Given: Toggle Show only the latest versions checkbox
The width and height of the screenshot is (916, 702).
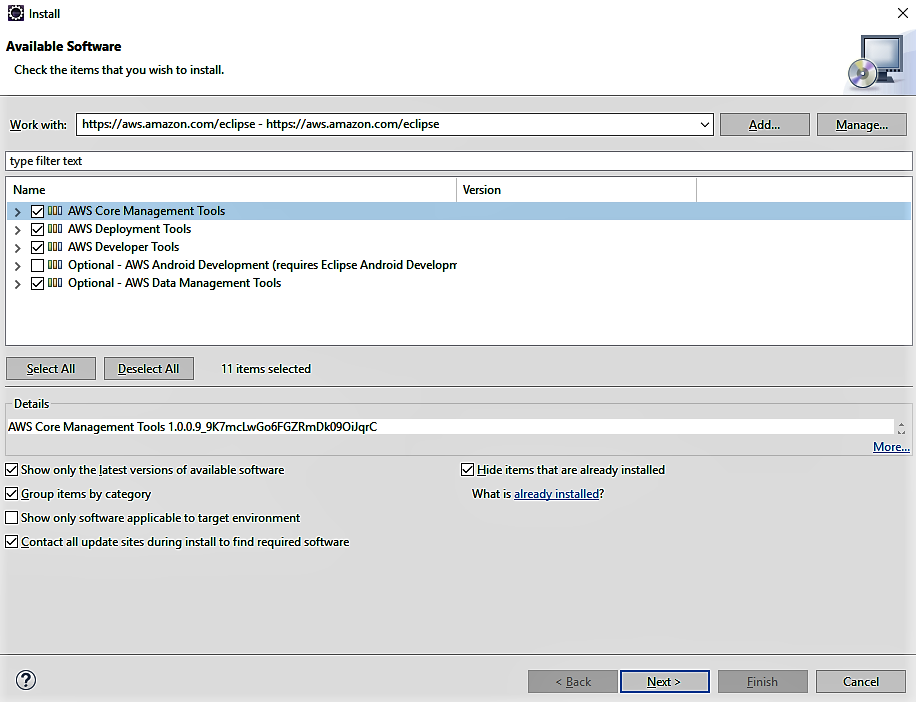Looking at the screenshot, I should (x=12, y=470).
